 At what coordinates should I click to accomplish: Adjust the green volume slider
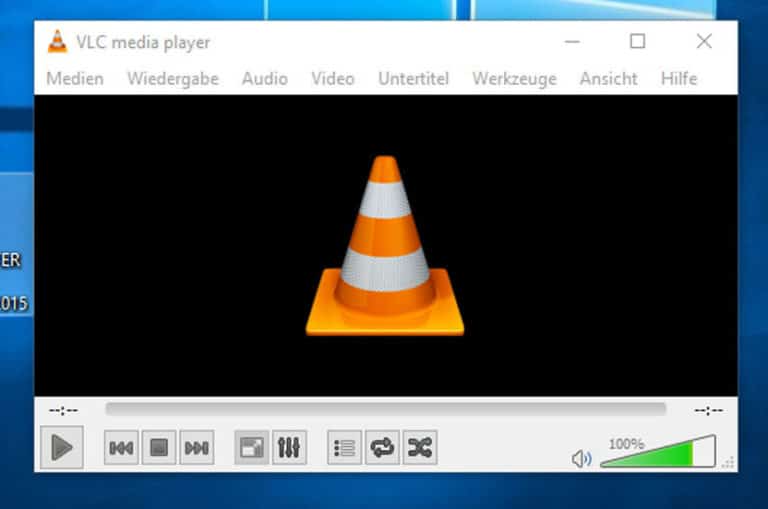coord(658,451)
